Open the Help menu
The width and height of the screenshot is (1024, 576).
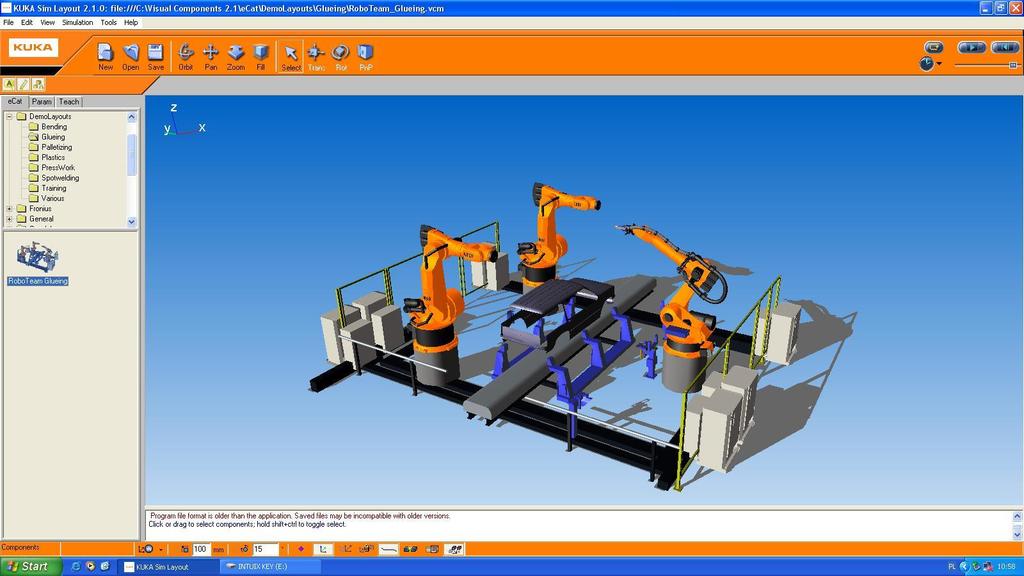click(131, 22)
